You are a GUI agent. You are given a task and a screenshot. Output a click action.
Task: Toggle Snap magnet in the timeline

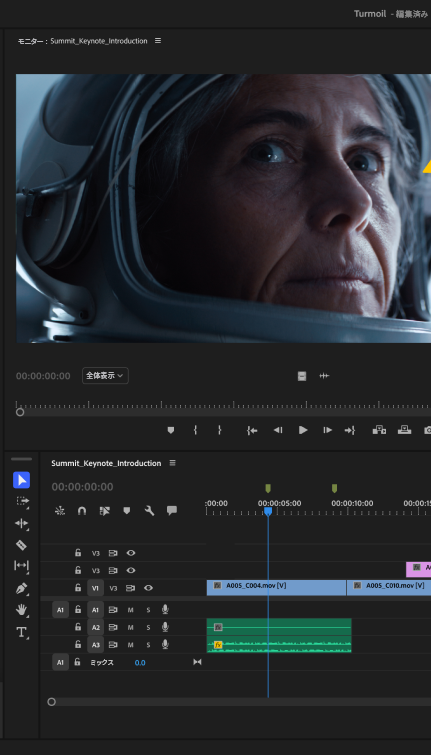click(82, 511)
